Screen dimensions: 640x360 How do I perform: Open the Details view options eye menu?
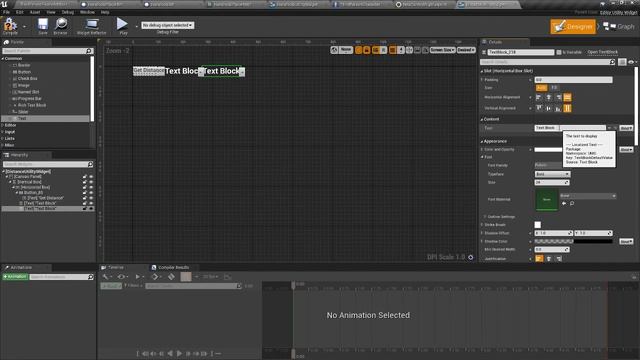click(x=632, y=62)
